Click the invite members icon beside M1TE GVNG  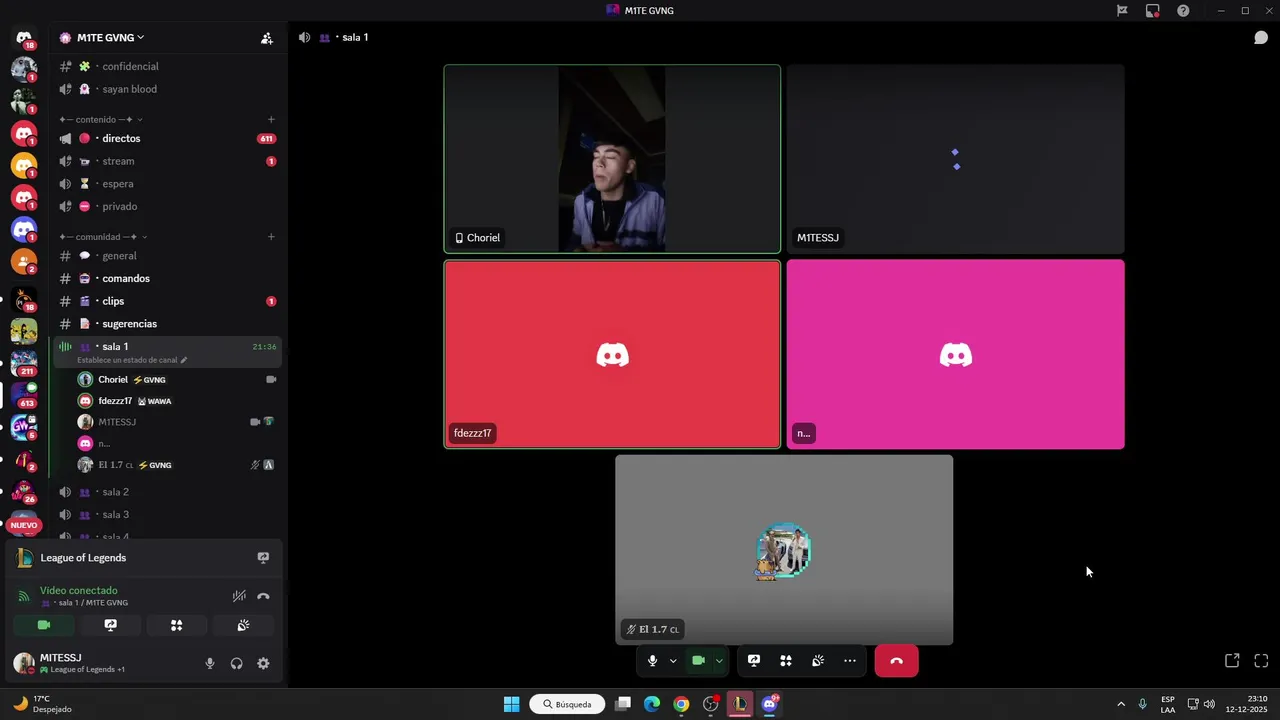pyautogui.click(x=267, y=38)
